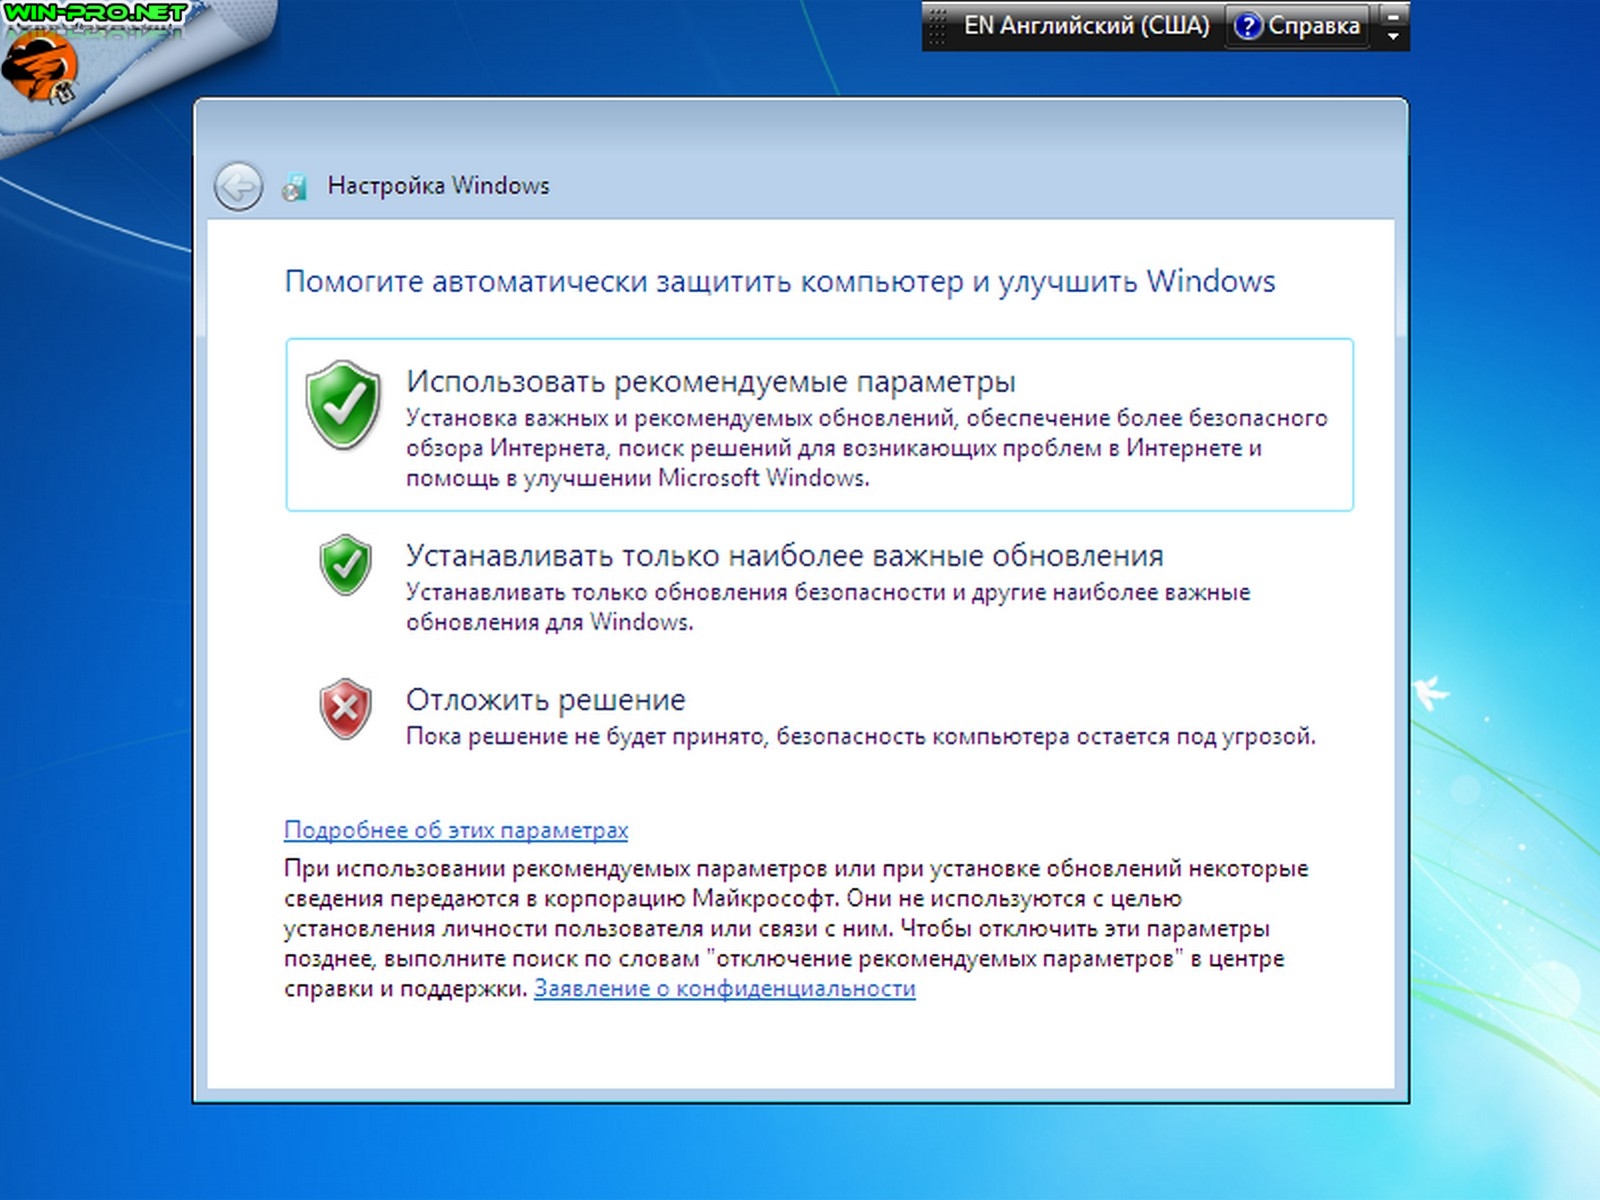Click the small green shield for important updates

(345, 565)
